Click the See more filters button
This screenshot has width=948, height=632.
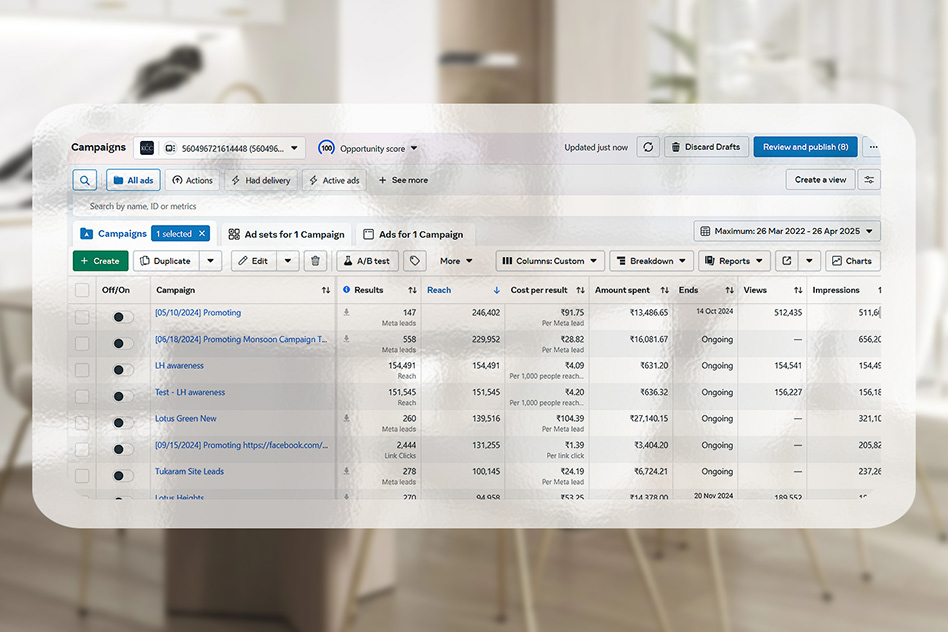(403, 180)
